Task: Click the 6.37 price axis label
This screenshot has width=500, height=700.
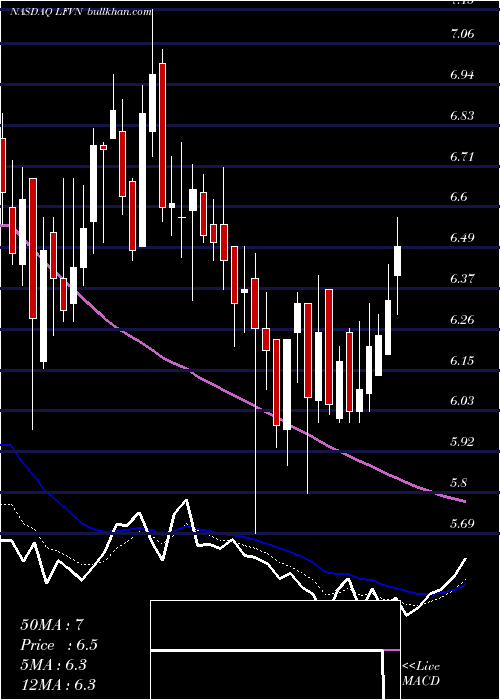Action: pyautogui.click(x=462, y=279)
